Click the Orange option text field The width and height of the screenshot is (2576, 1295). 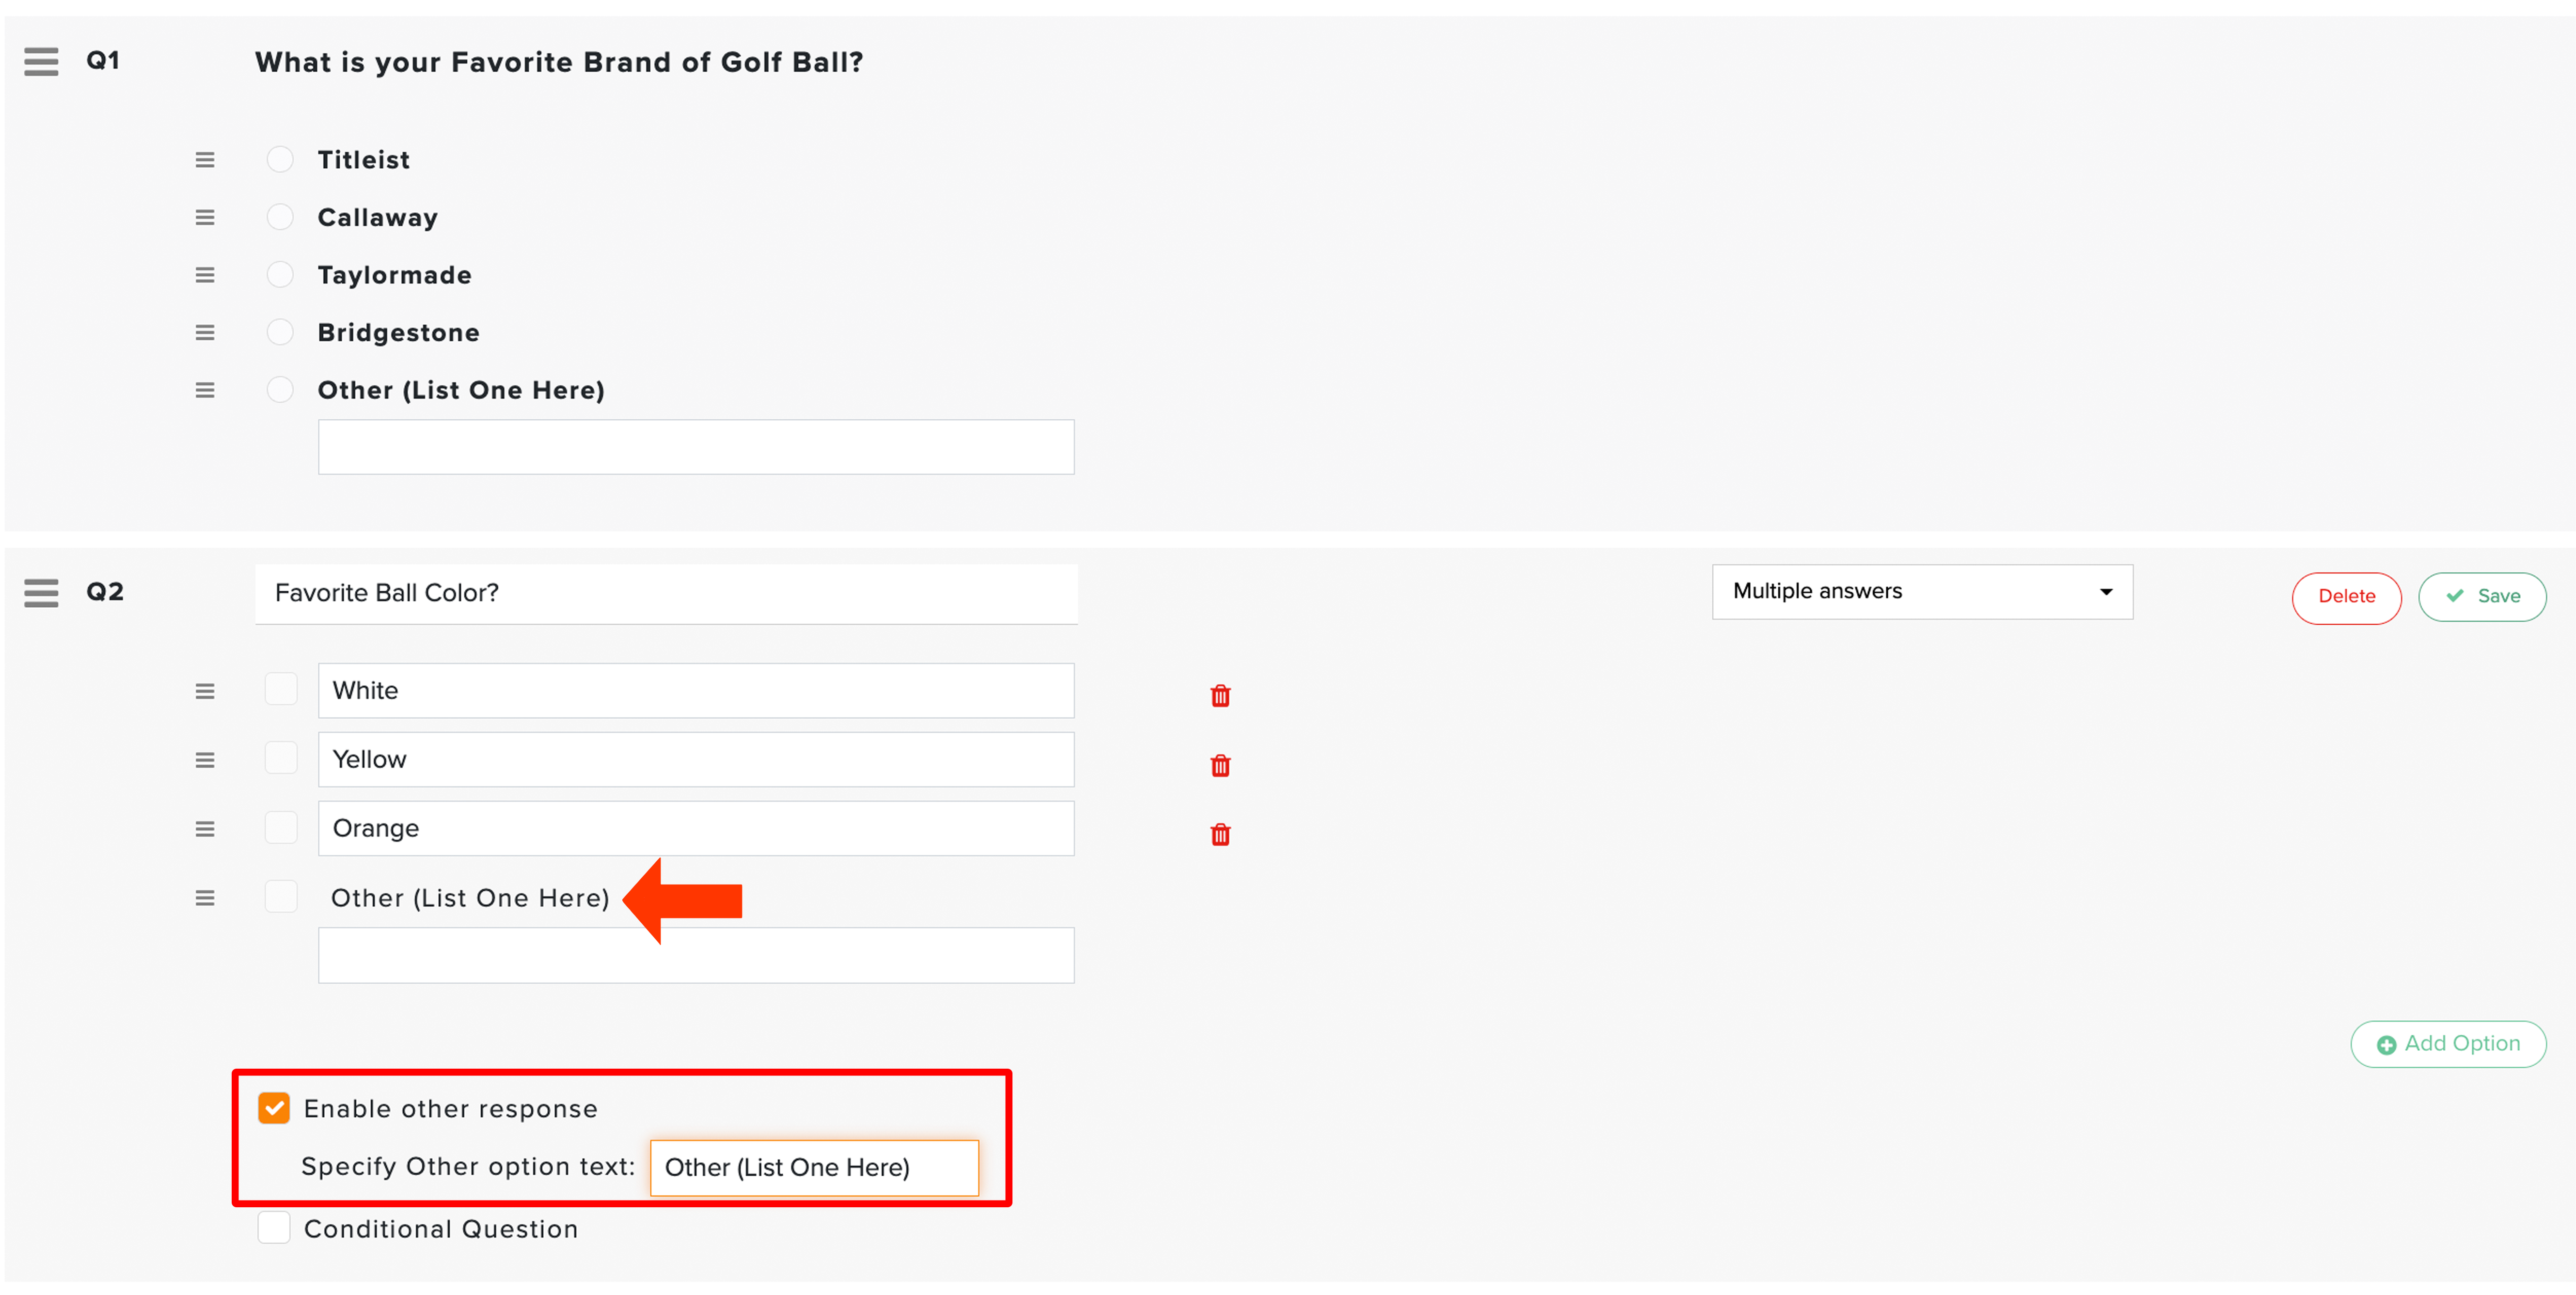click(696, 829)
